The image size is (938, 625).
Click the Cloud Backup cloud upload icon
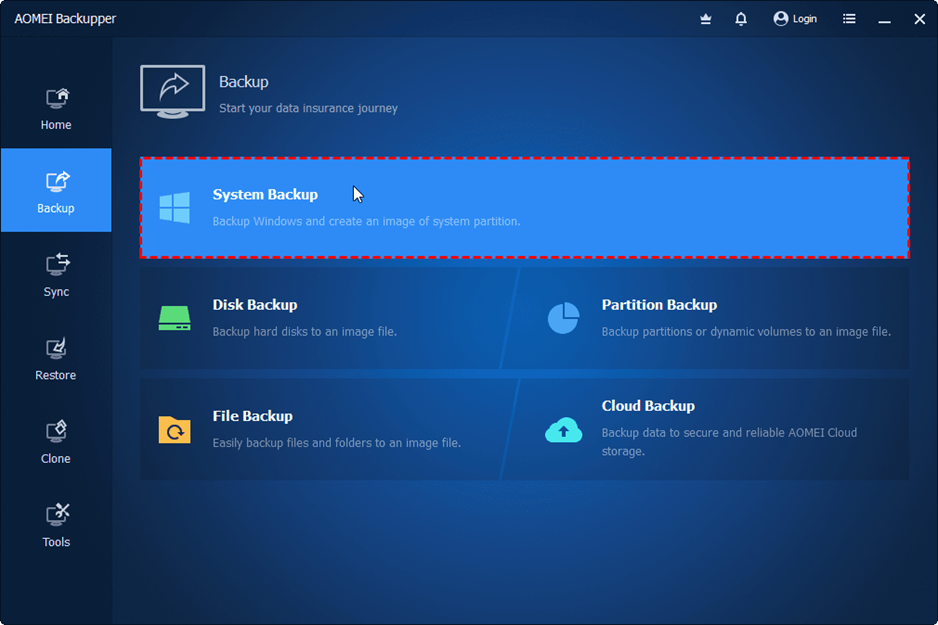(x=563, y=429)
